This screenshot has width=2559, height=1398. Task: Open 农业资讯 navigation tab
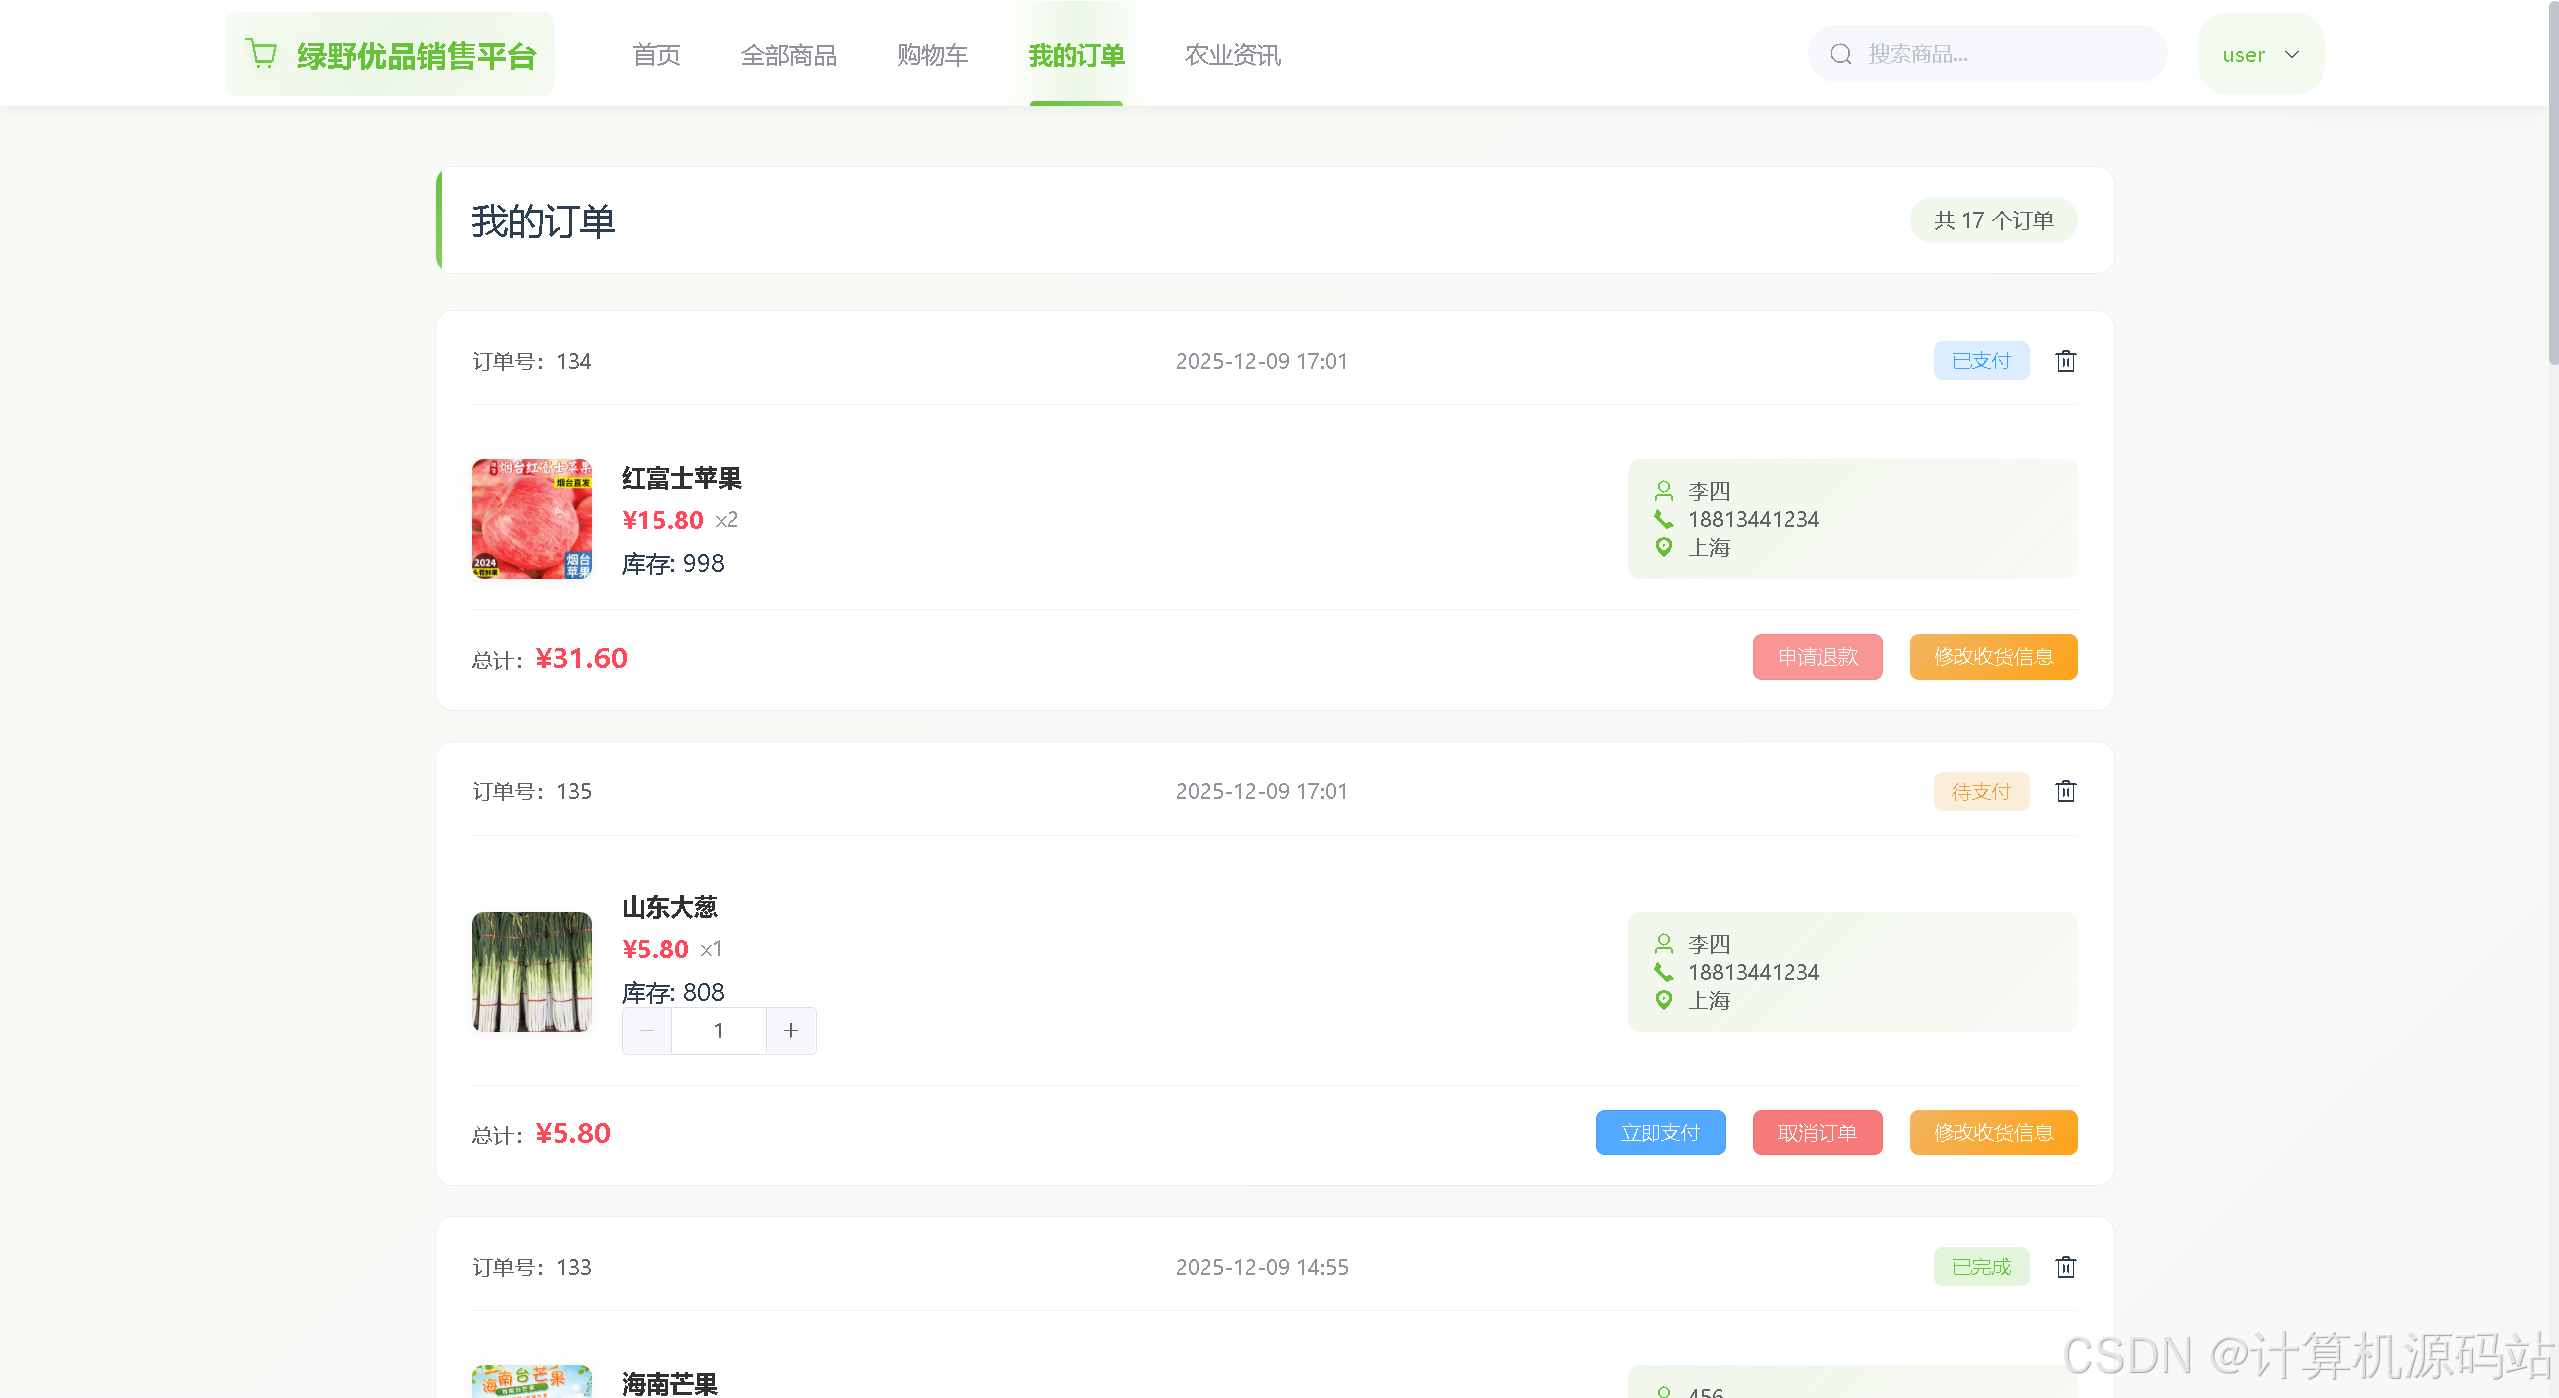tap(1232, 55)
